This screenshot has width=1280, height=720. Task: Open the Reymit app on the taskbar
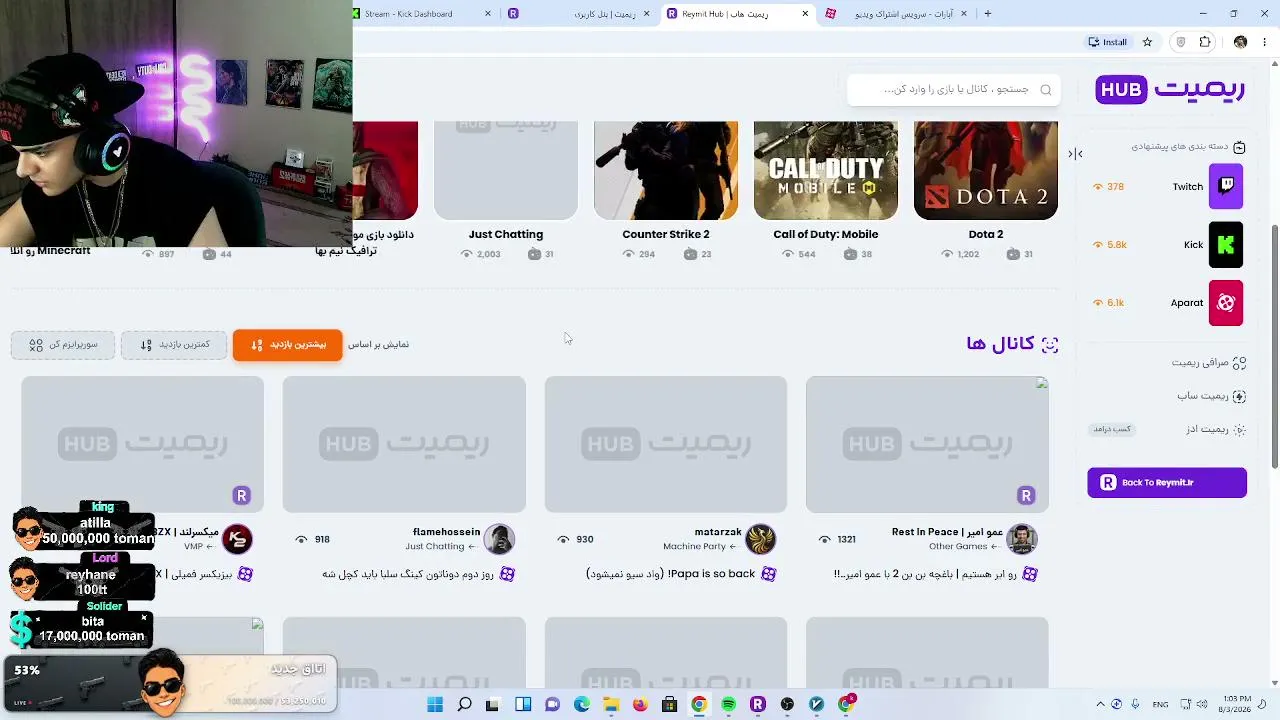pyautogui.click(x=757, y=705)
